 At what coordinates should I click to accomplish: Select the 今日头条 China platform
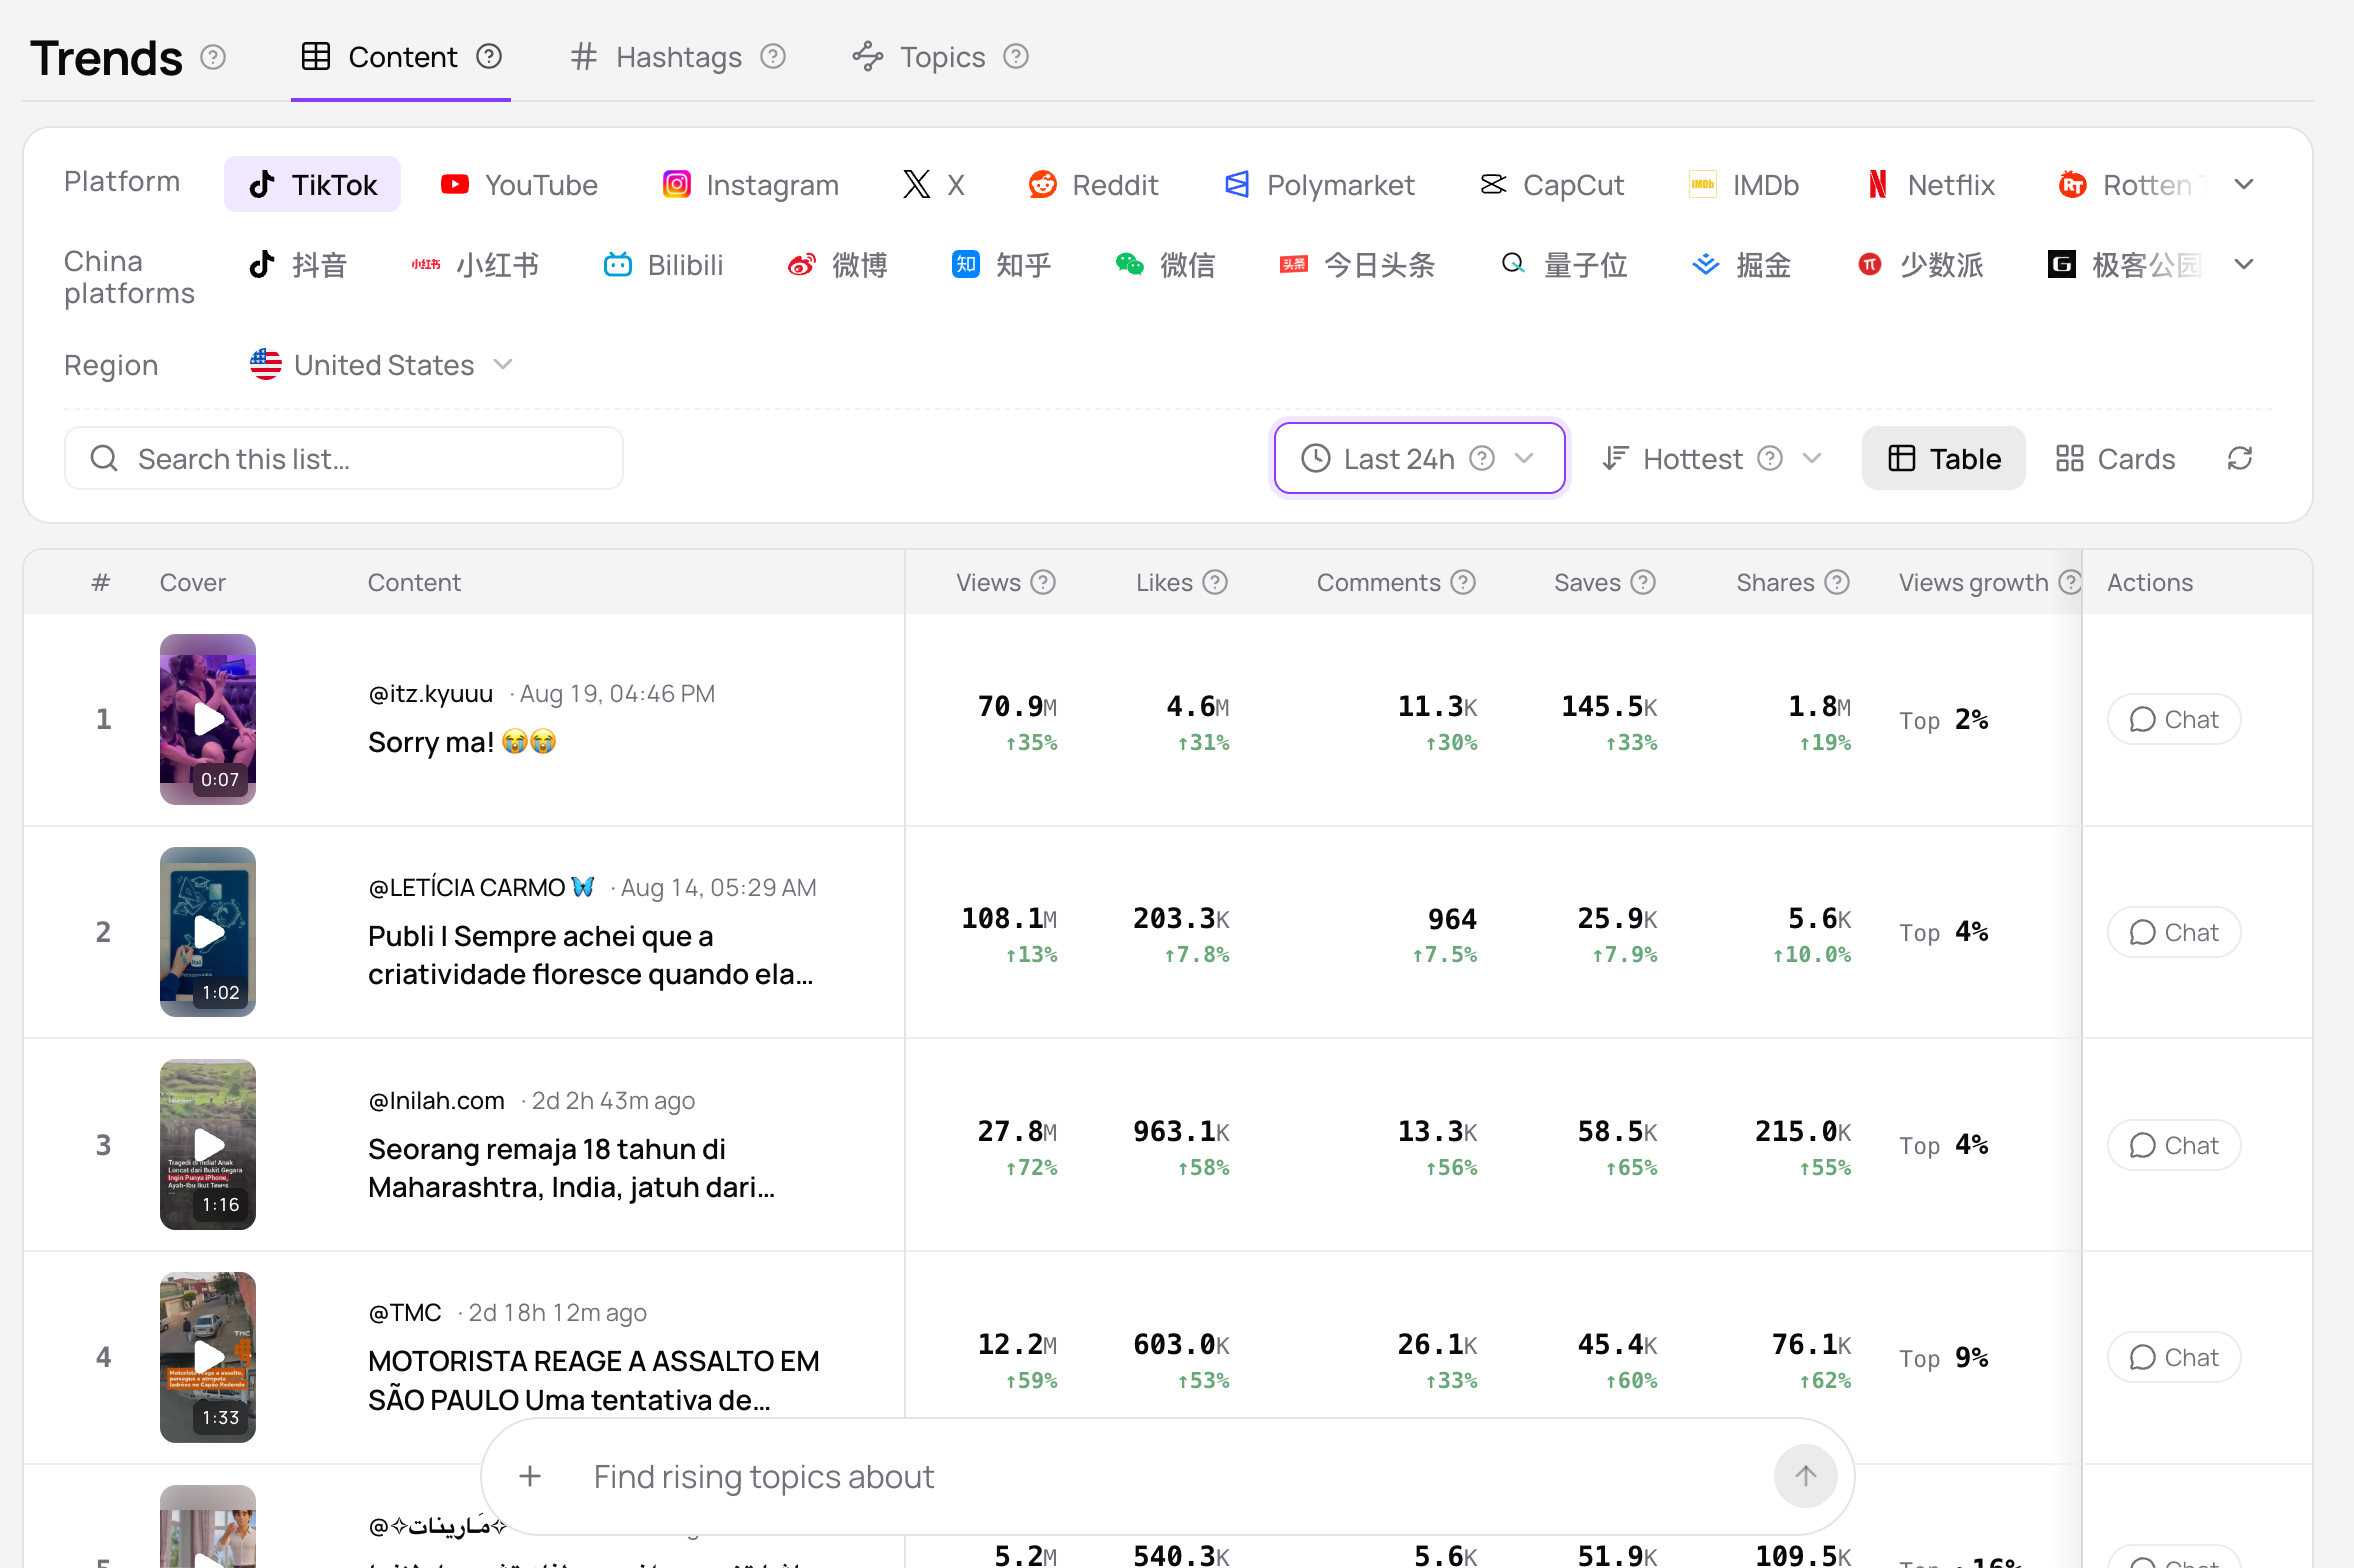(x=1358, y=265)
